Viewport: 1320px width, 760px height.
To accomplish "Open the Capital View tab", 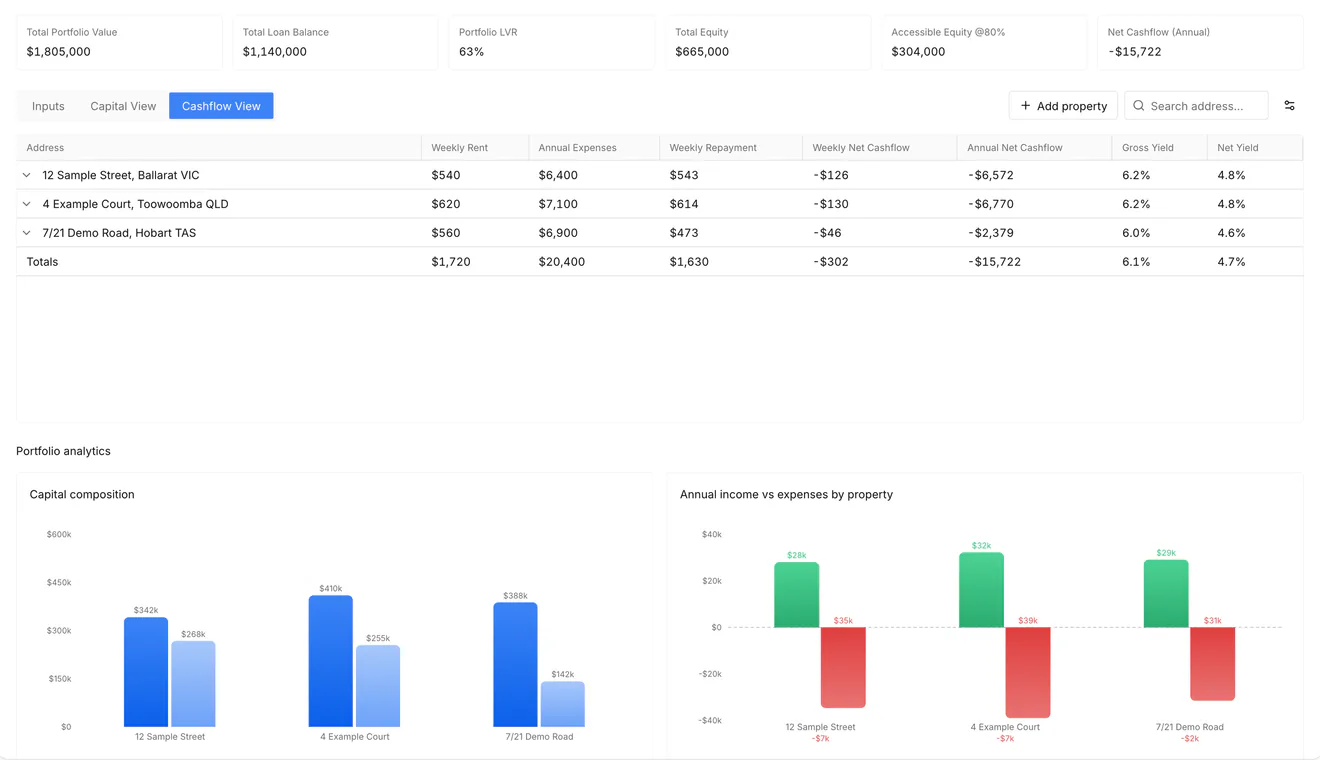I will pyautogui.click(x=123, y=106).
